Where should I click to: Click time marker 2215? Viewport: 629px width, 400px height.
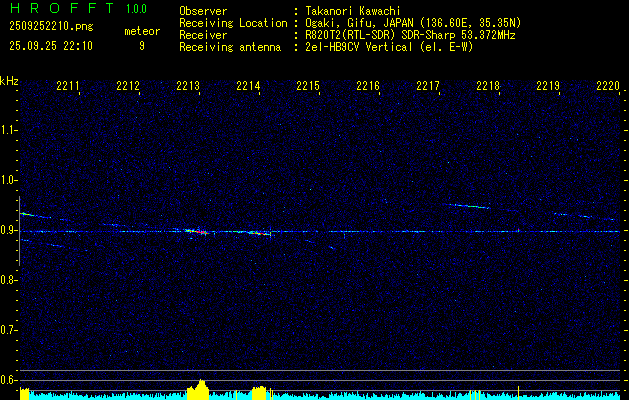click(x=308, y=86)
